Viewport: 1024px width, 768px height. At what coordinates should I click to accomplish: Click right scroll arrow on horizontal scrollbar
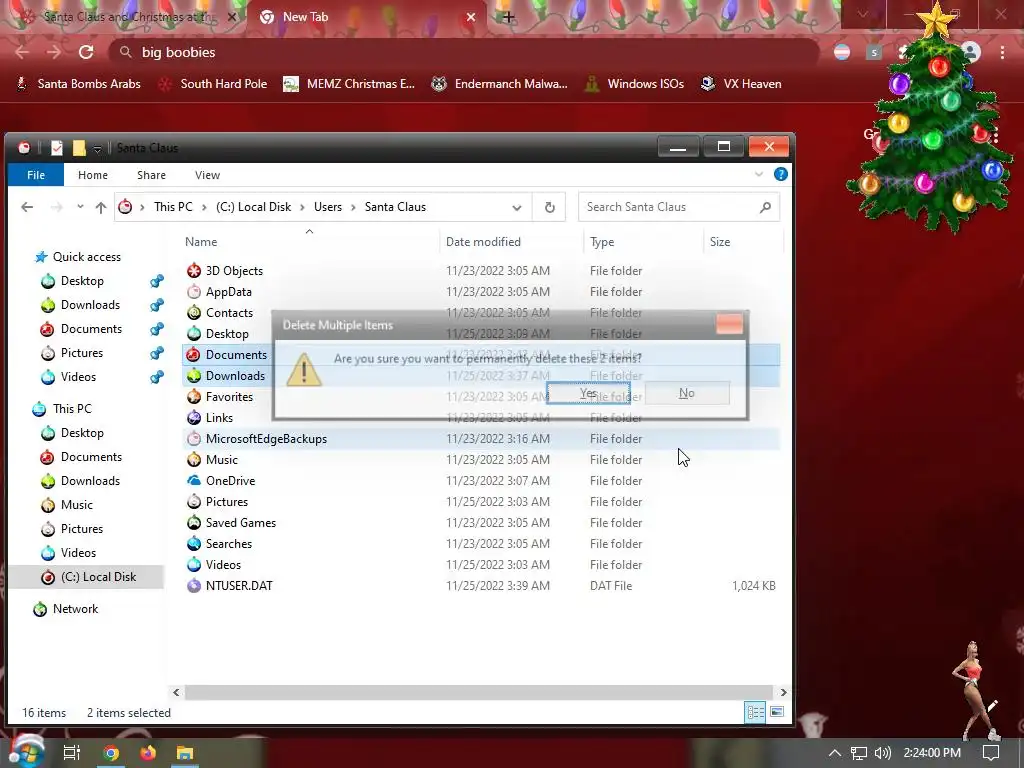click(x=783, y=692)
